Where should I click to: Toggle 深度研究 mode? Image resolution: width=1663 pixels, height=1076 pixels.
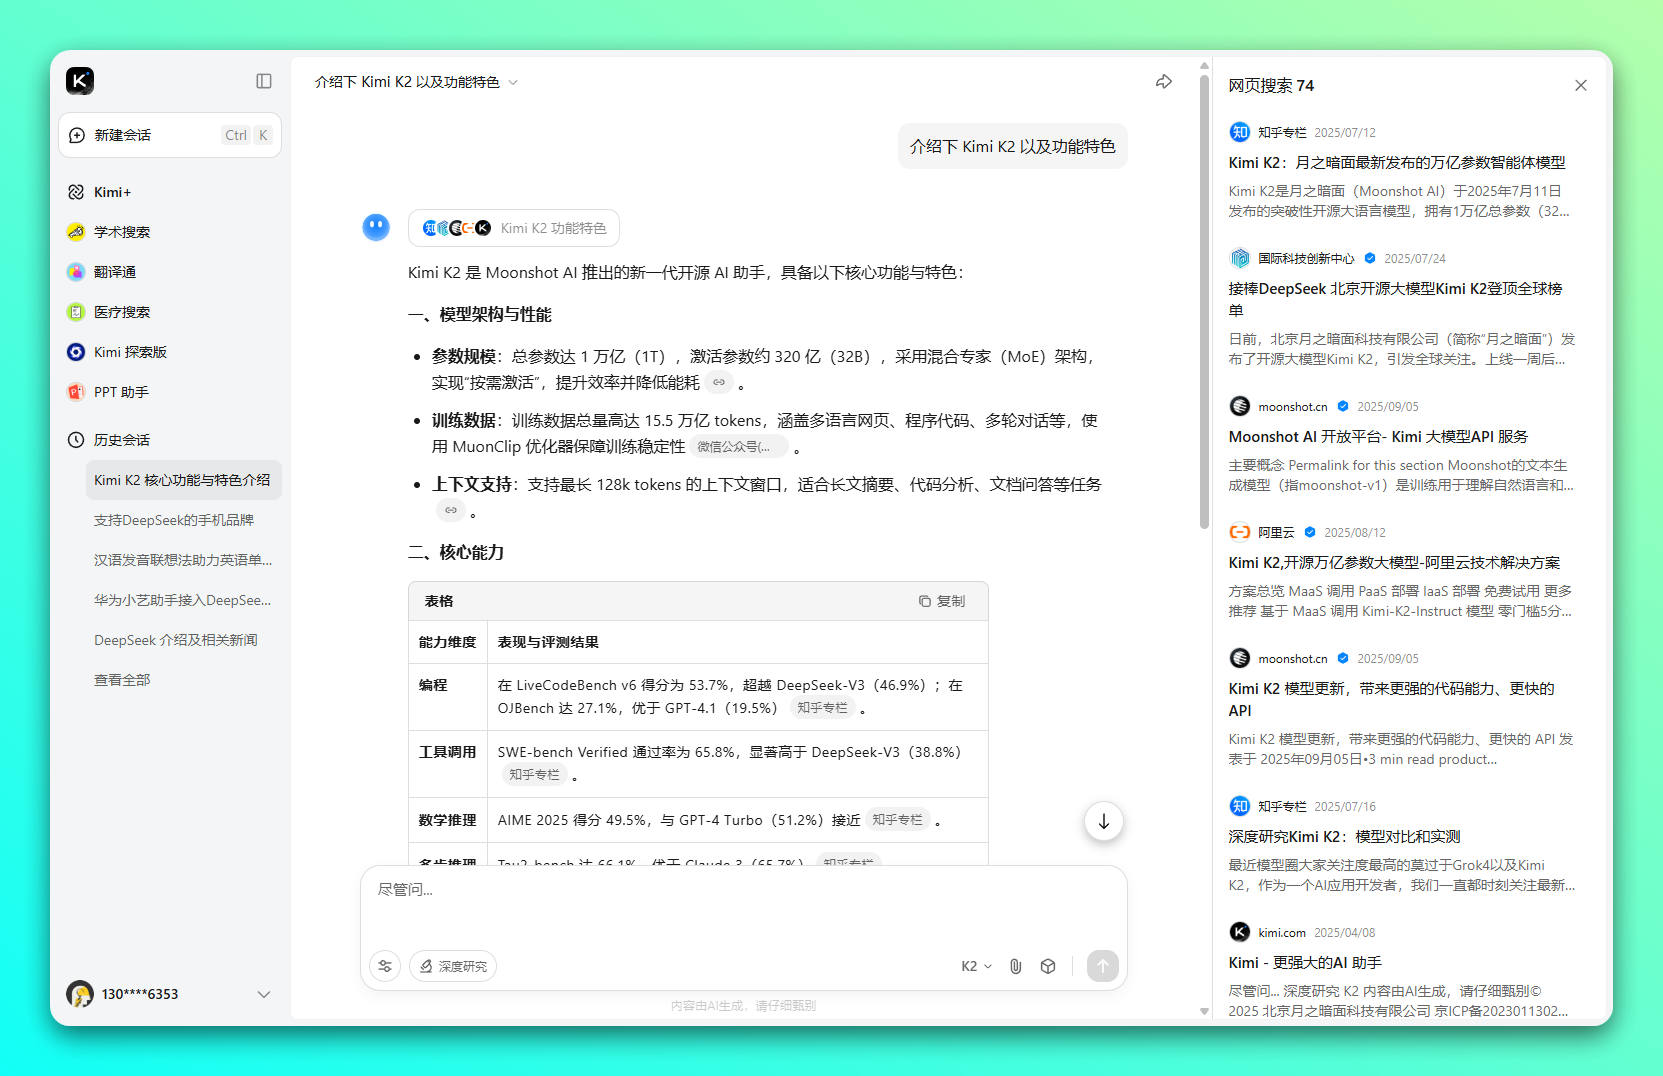point(453,966)
